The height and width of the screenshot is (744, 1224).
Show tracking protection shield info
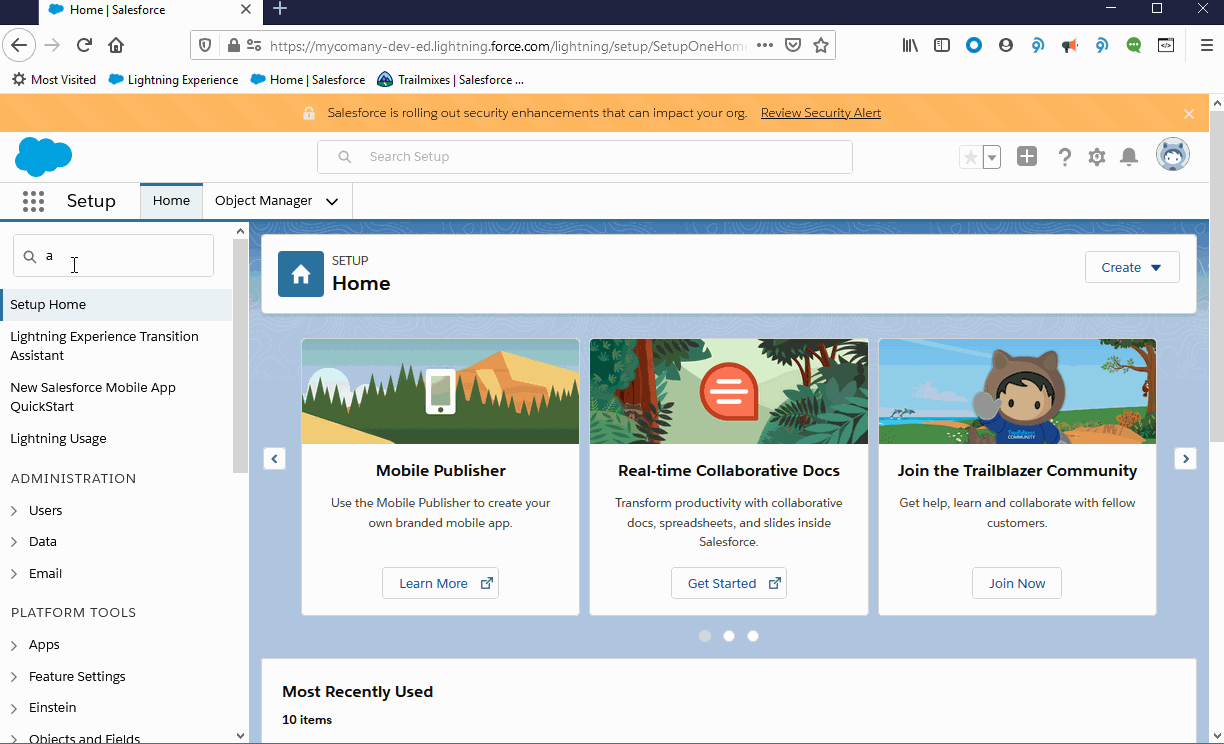(205, 45)
